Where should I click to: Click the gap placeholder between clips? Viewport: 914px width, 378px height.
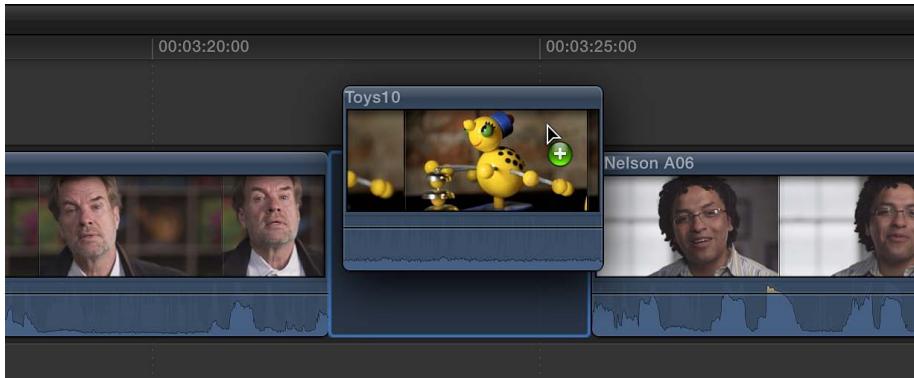coord(460,303)
